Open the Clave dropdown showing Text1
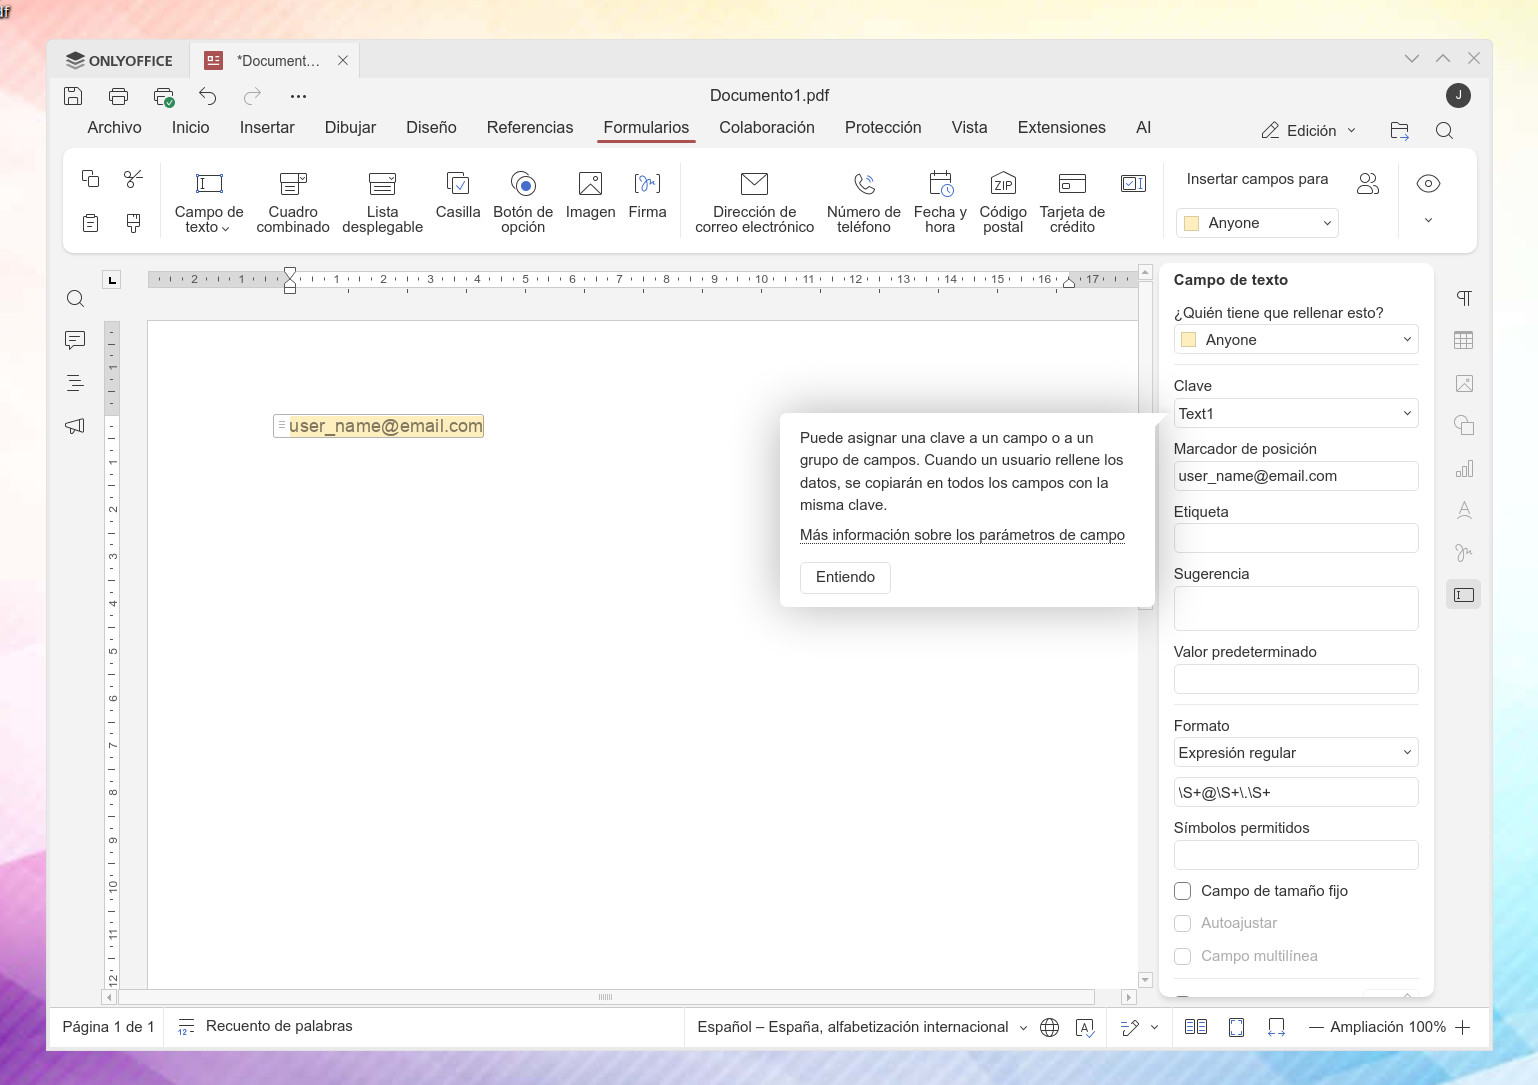The image size is (1538, 1085). (1295, 413)
